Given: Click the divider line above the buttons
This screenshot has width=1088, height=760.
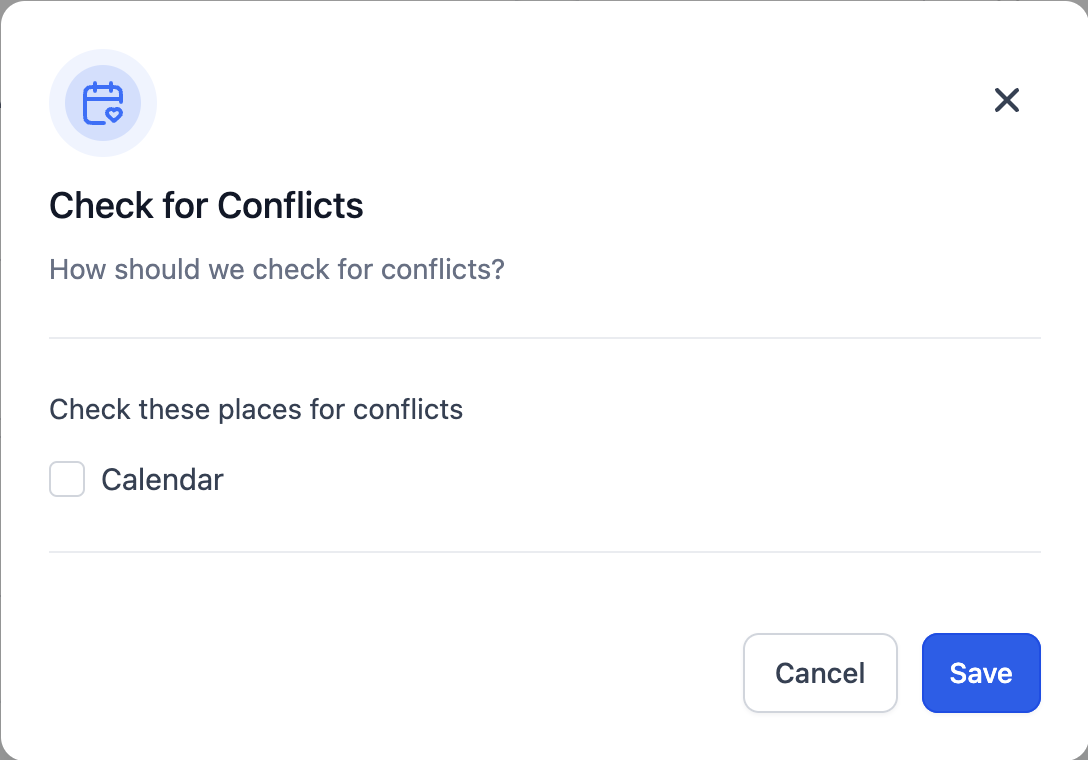Looking at the screenshot, I should [545, 552].
